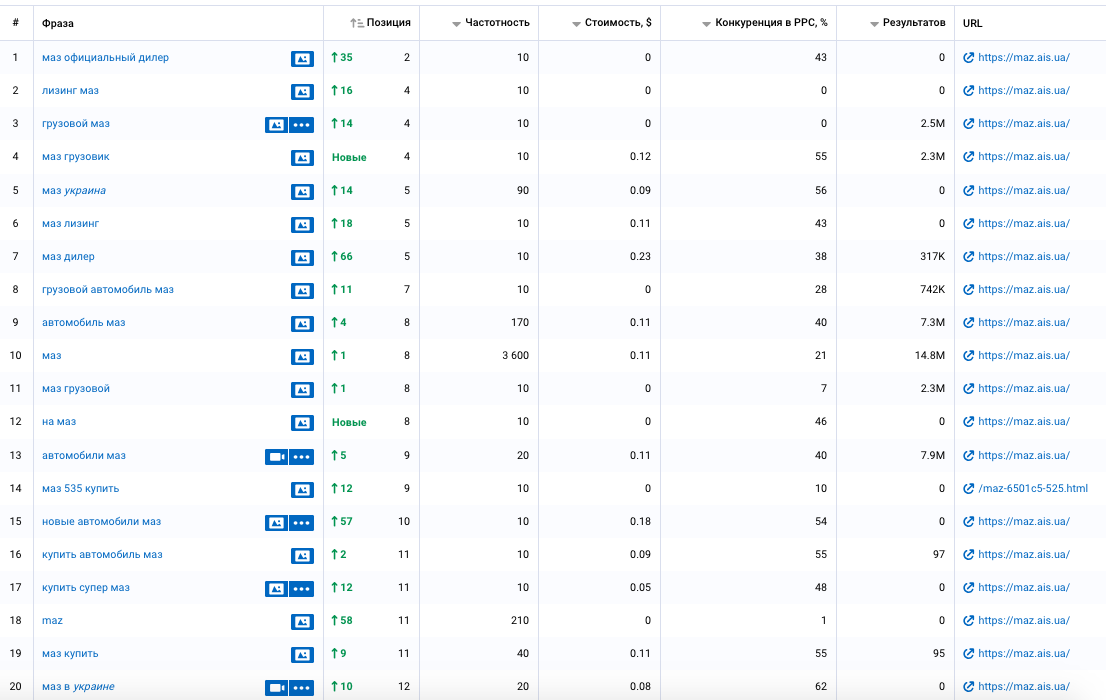The width and height of the screenshot is (1106, 700).
Task: Open the keyword лизинг маз
Action: pyautogui.click(x=71, y=90)
